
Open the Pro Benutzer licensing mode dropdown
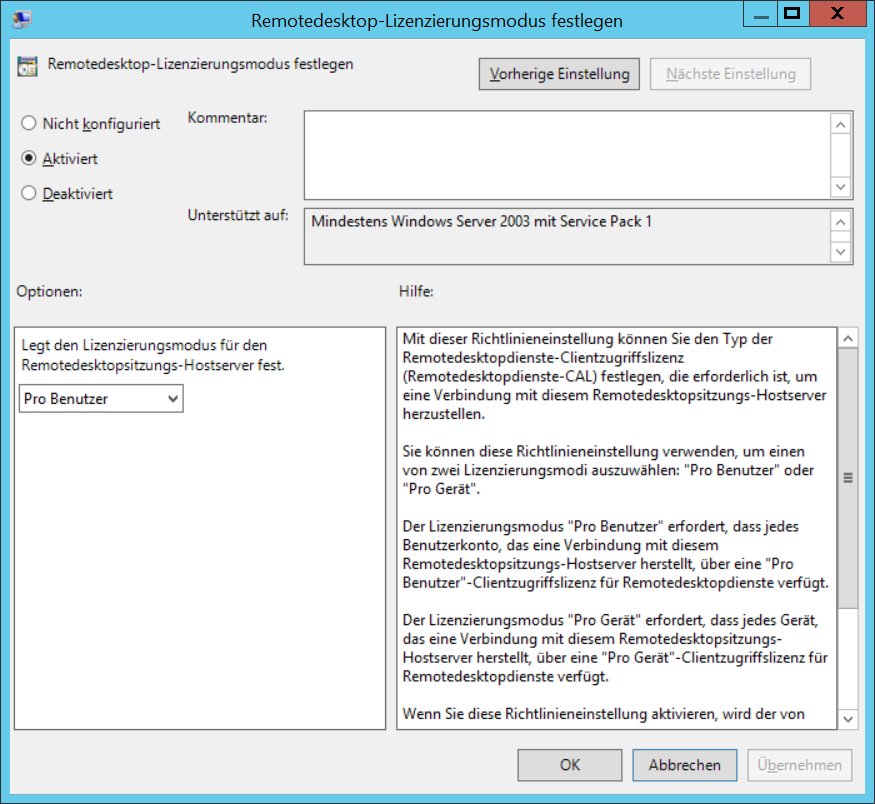pyautogui.click(x=101, y=399)
